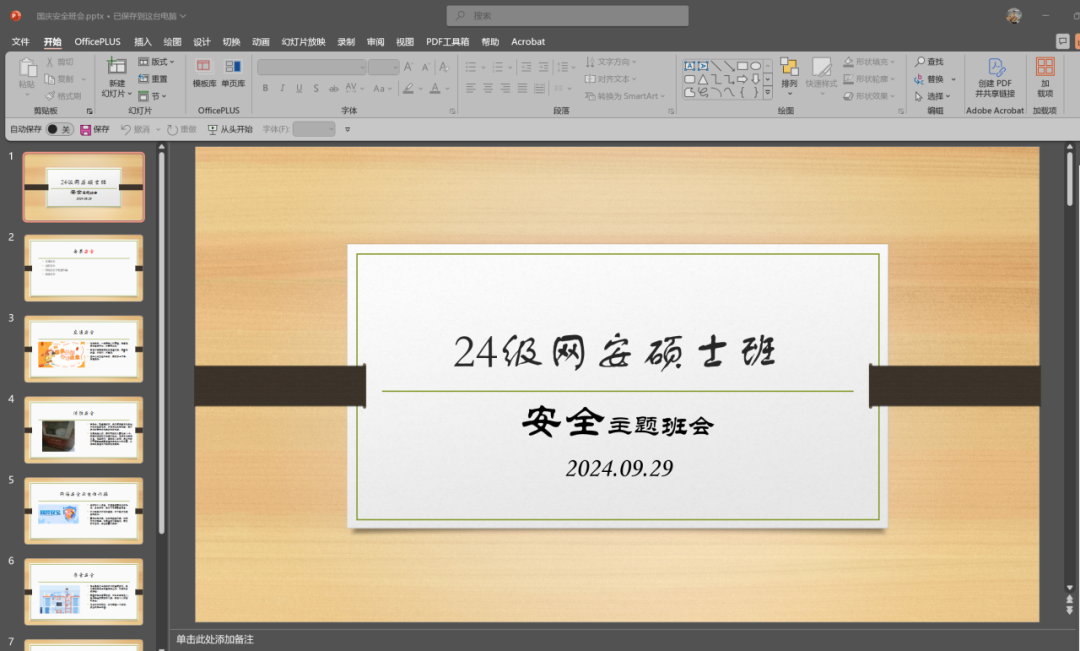Click the 新建幻灯片 (New Slide) icon
This screenshot has width=1080, height=651.
[x=117, y=66]
